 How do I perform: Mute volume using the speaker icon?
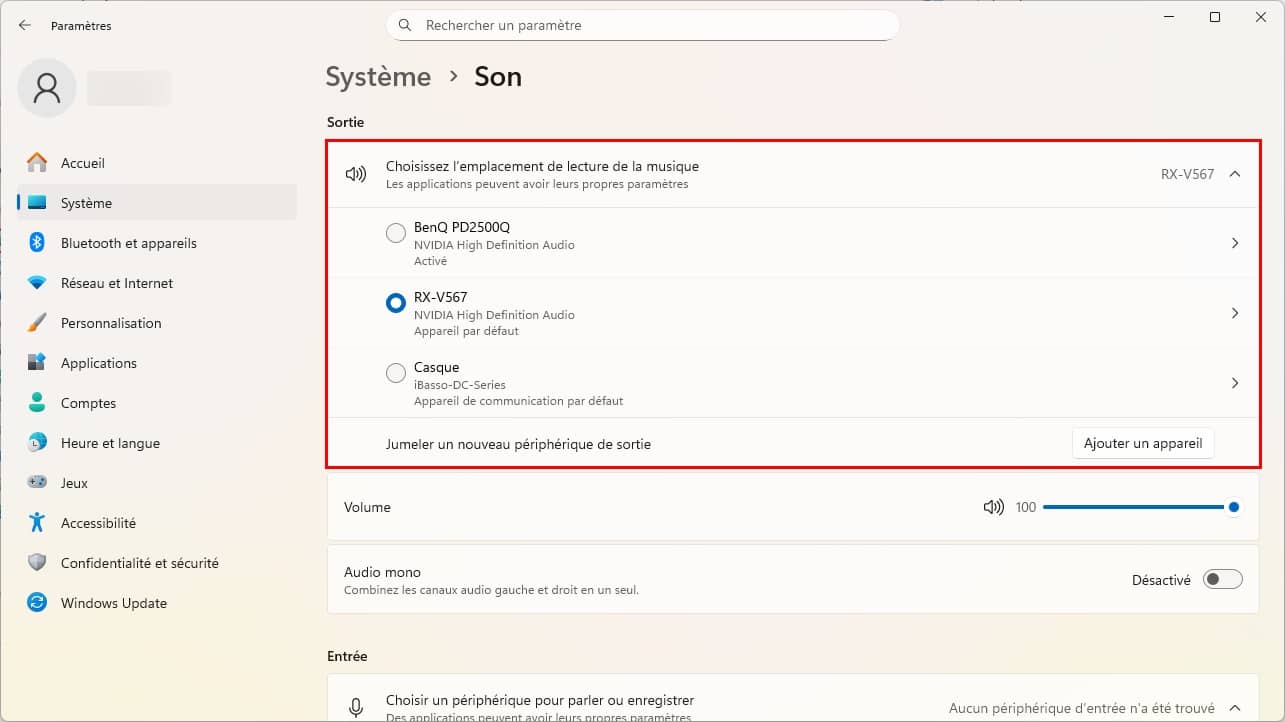[x=993, y=507]
